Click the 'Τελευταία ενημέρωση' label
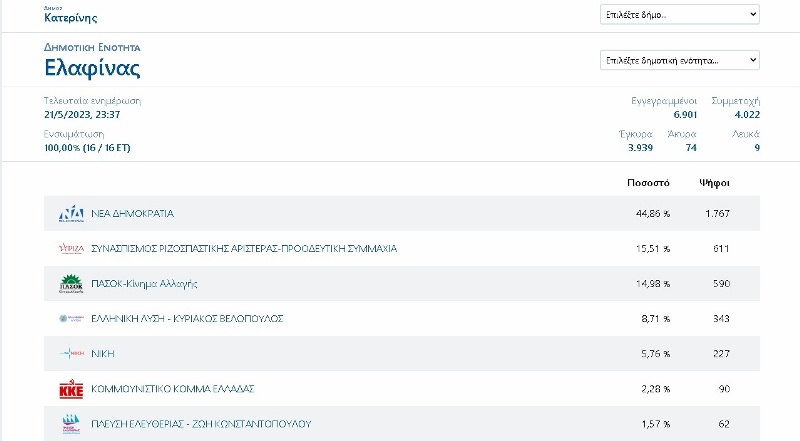 click(92, 101)
